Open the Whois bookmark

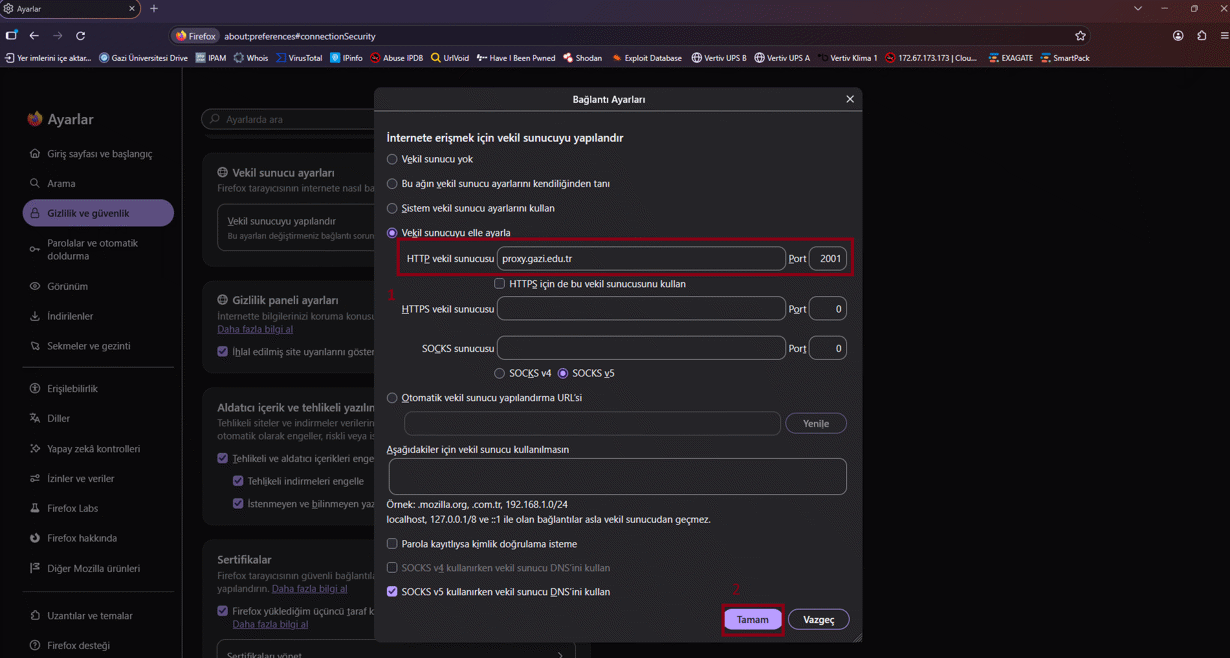pos(251,58)
